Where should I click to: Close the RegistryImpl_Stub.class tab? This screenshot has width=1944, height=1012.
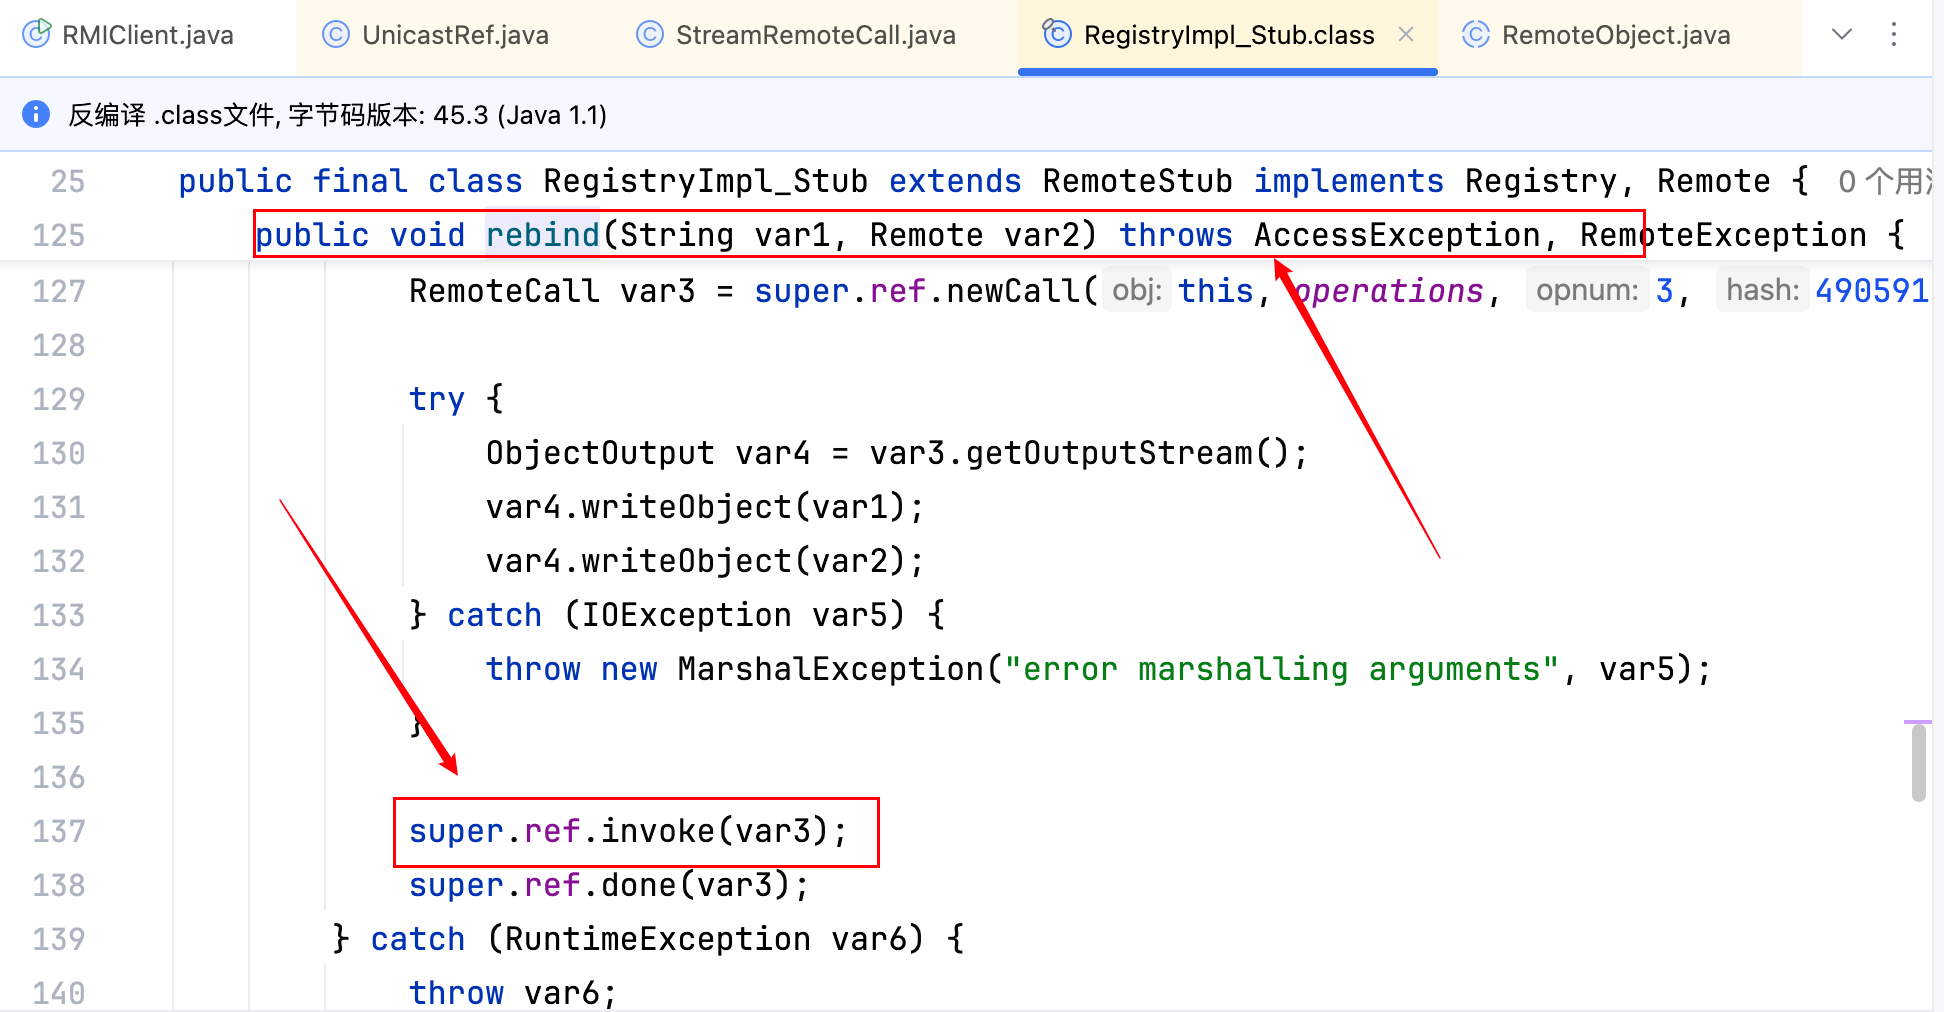(1406, 35)
